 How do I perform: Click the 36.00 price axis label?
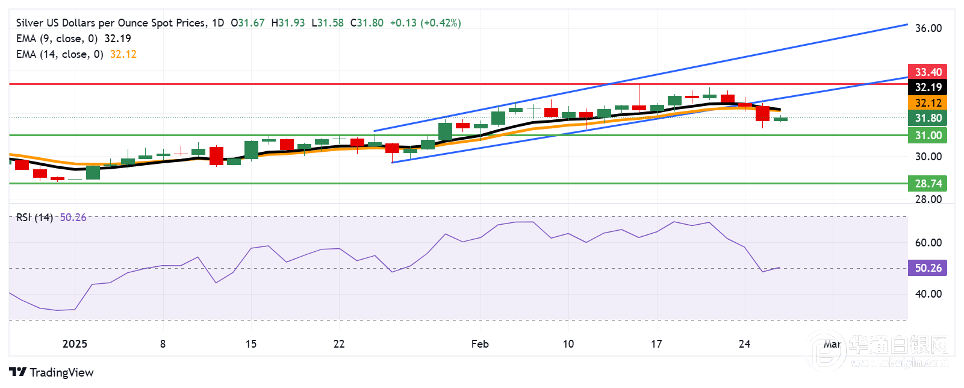930,28
